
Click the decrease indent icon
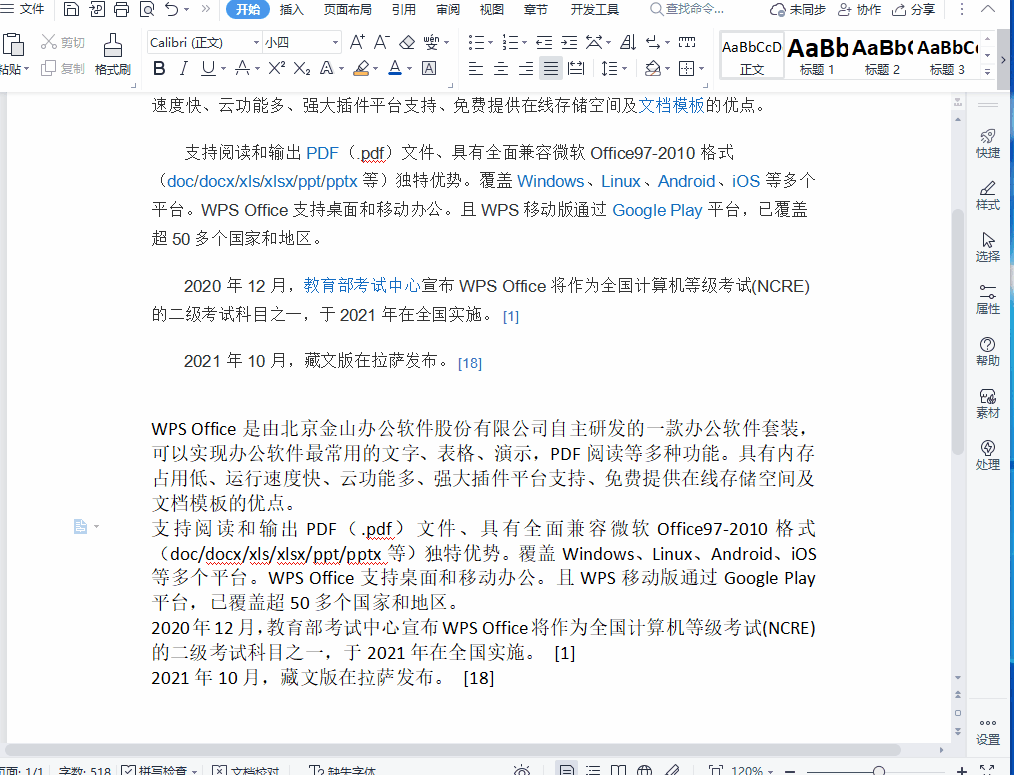coord(544,43)
